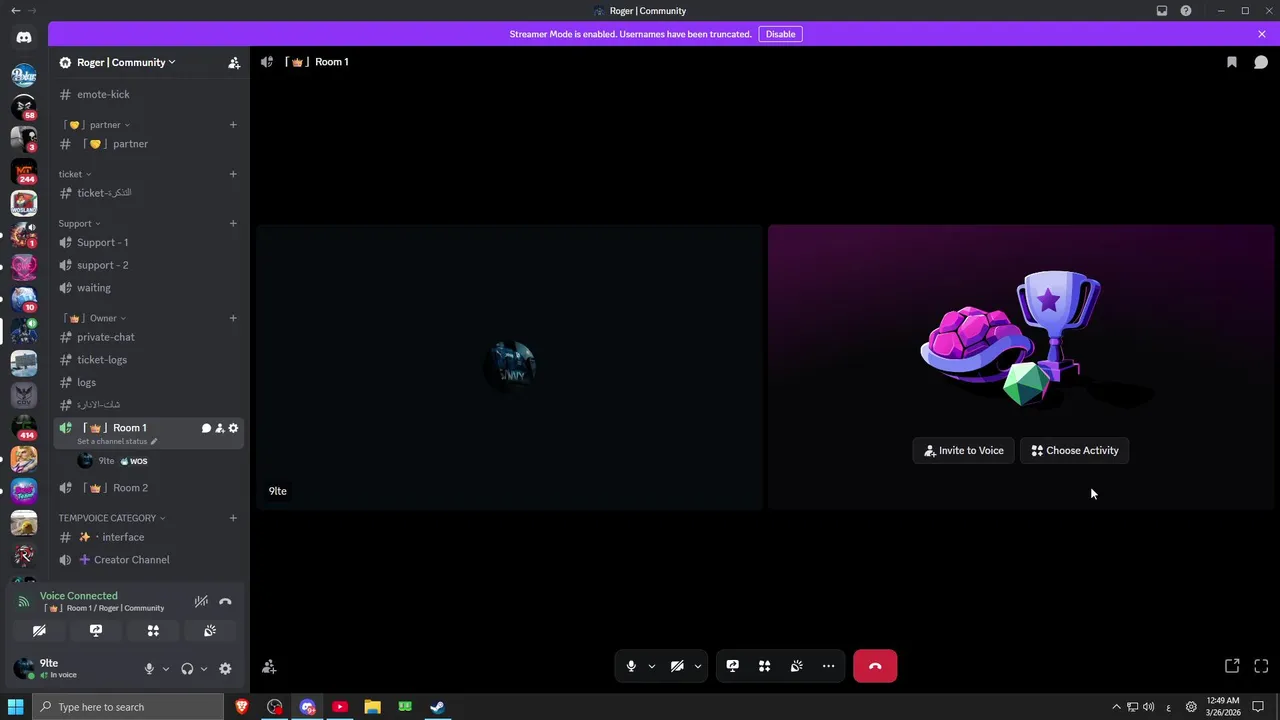Select the logs channel

click(x=148, y=382)
